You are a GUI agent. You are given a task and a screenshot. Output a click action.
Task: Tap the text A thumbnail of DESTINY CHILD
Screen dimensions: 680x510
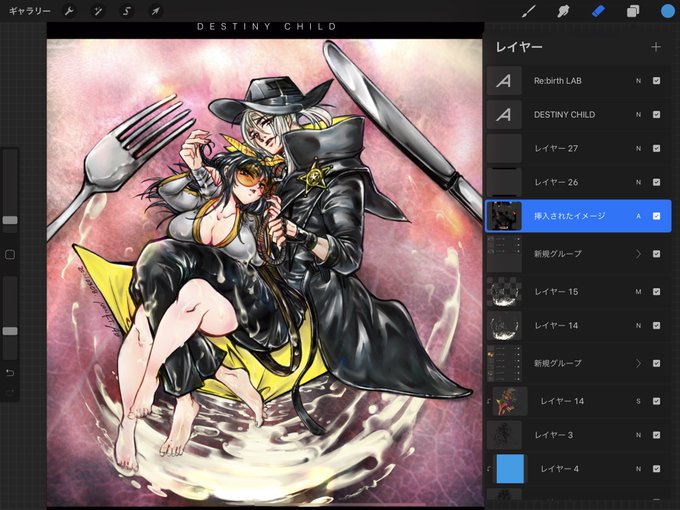tap(504, 114)
